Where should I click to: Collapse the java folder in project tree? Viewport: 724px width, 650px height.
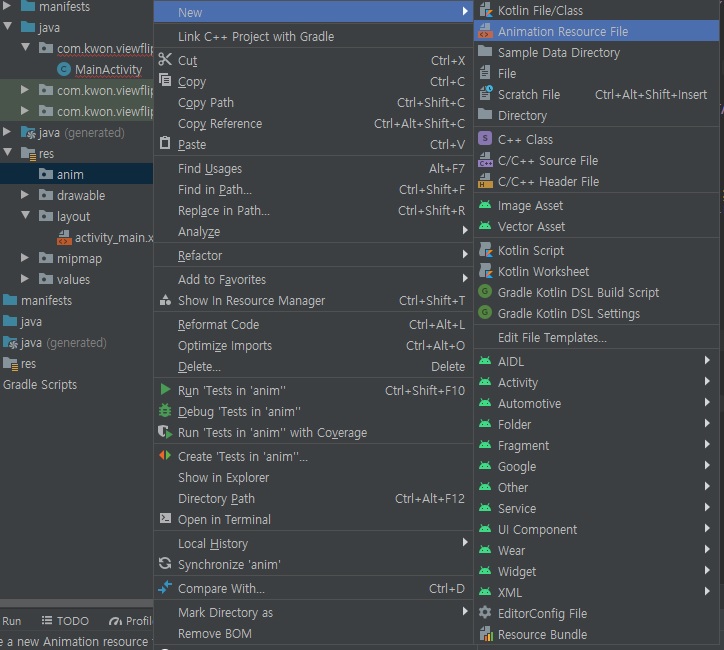click(x=8, y=26)
